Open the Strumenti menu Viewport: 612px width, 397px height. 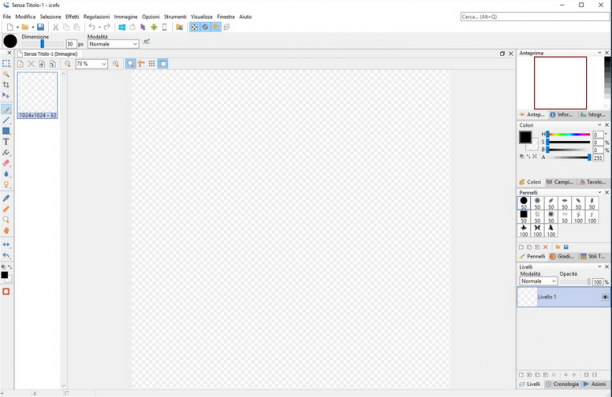(x=175, y=17)
